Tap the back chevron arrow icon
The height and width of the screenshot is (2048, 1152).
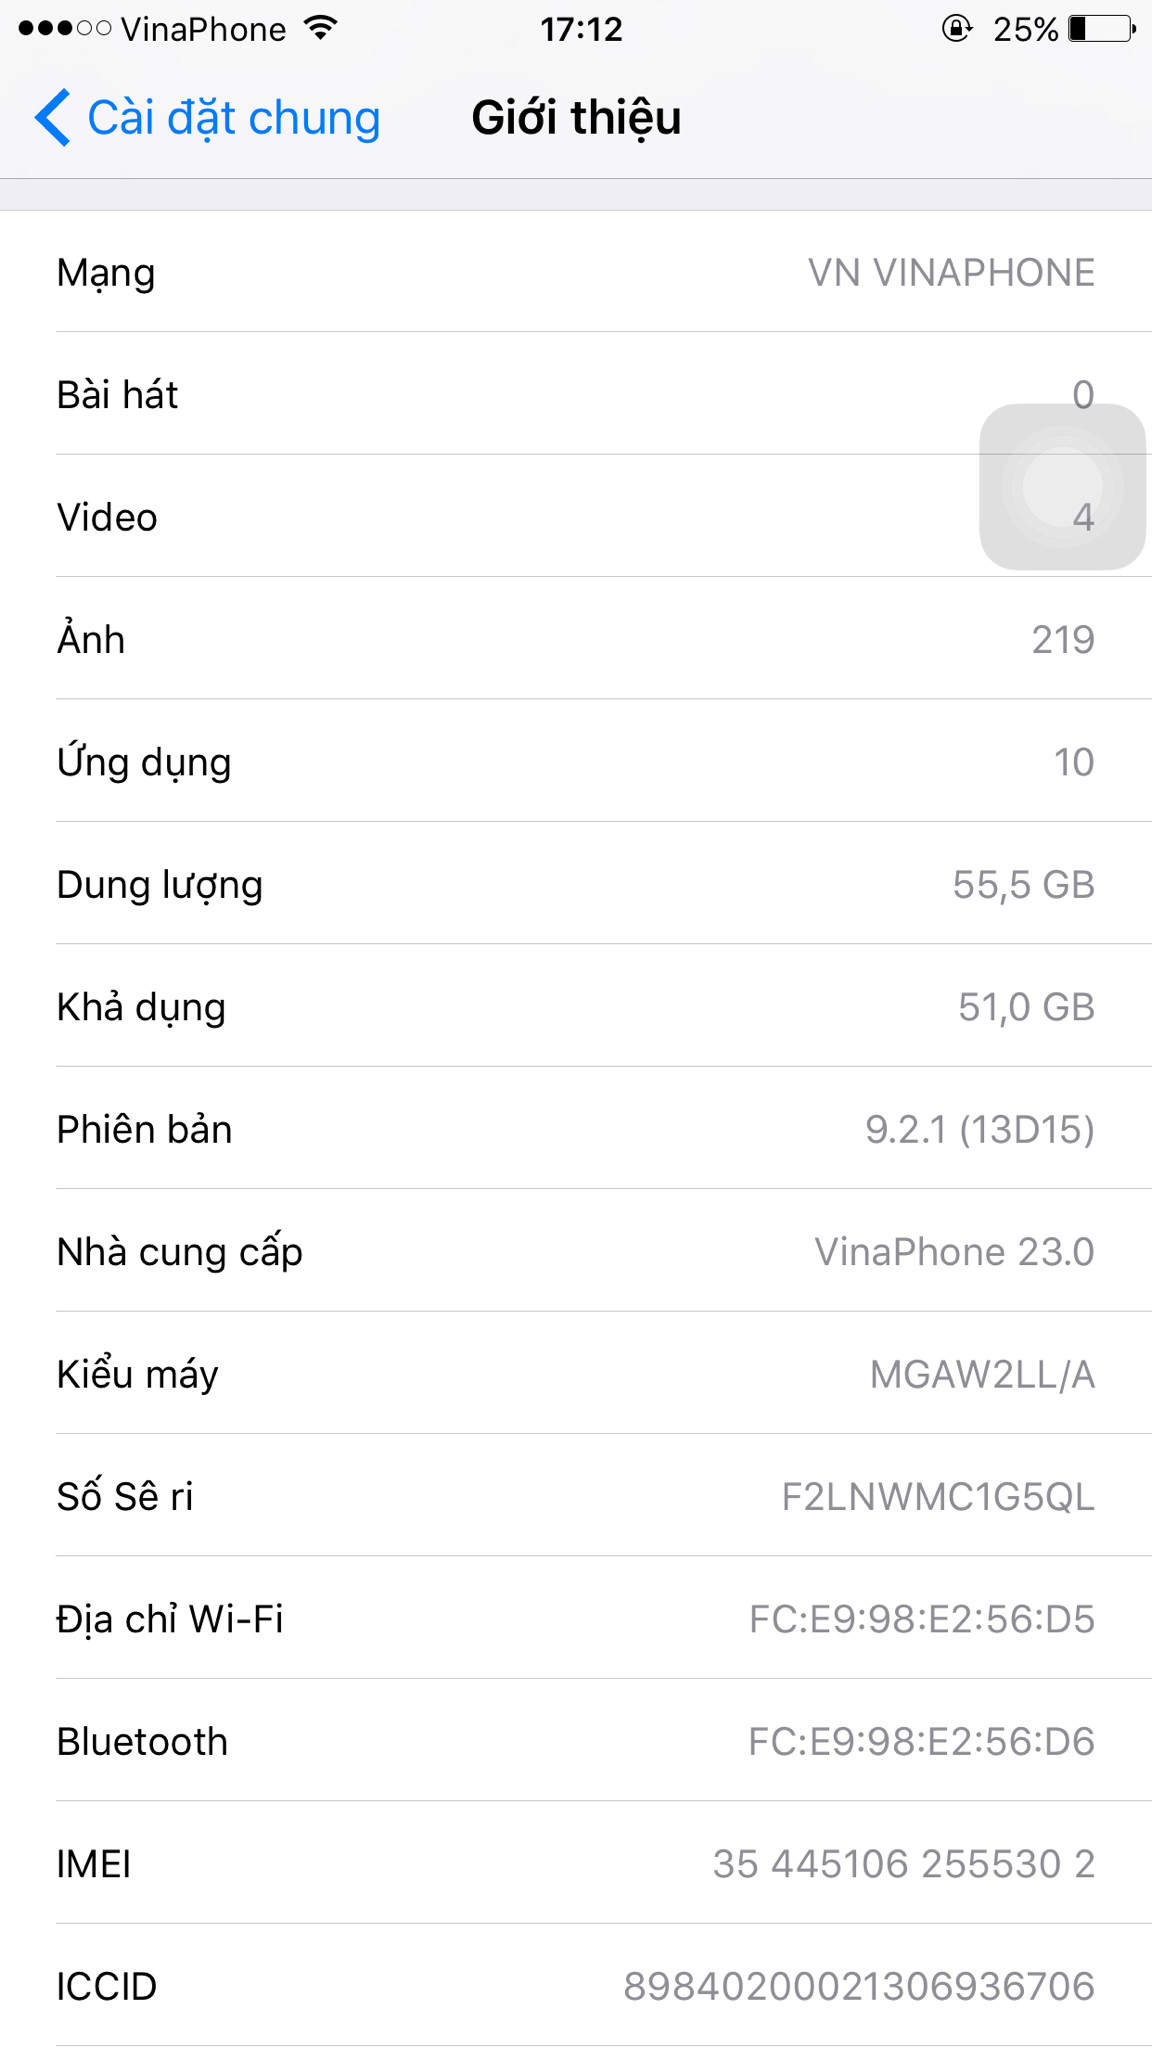(x=53, y=118)
